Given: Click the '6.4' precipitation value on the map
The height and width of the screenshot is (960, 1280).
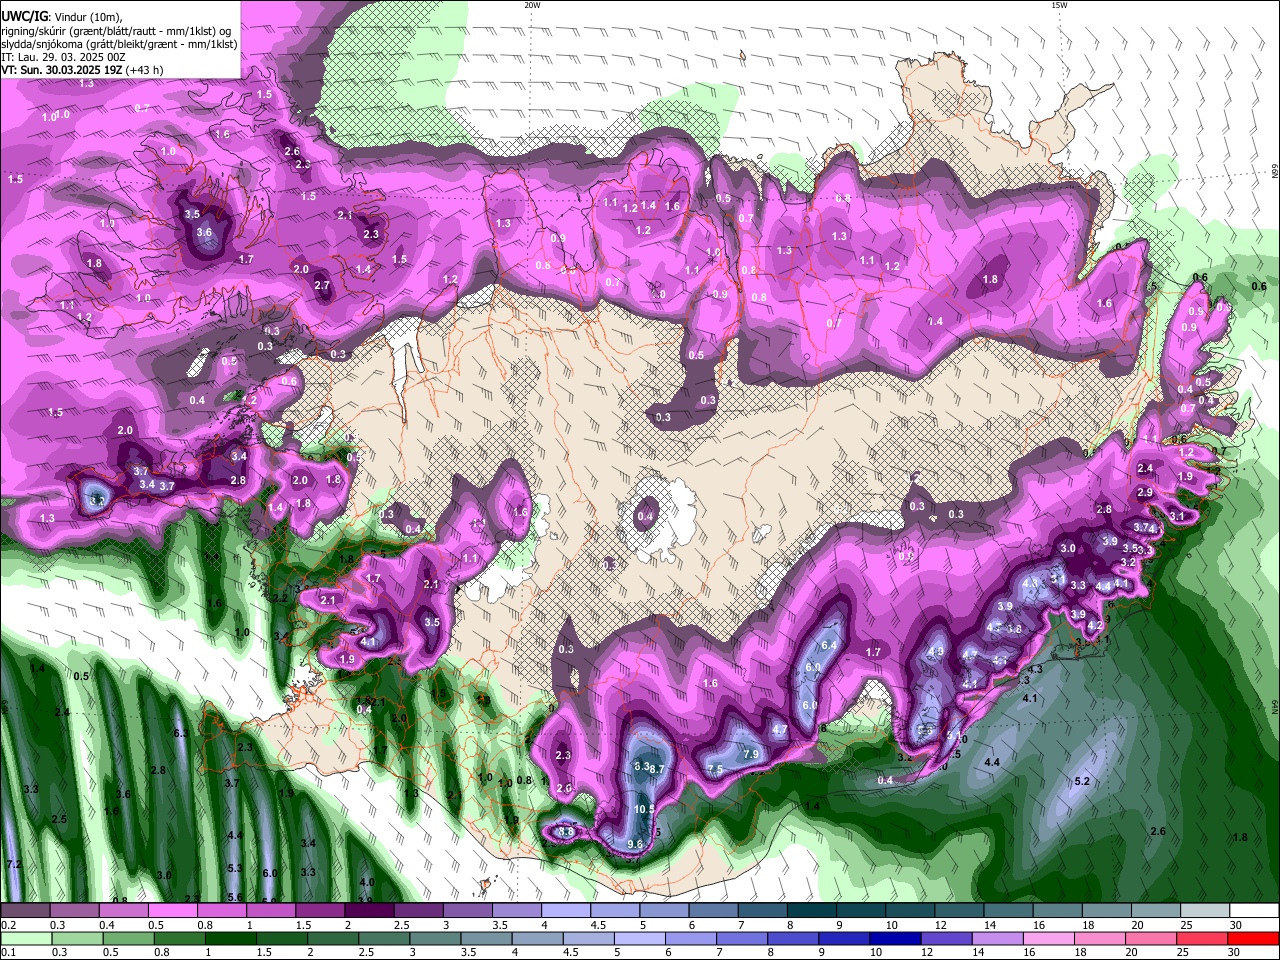Looking at the screenshot, I should (828, 646).
